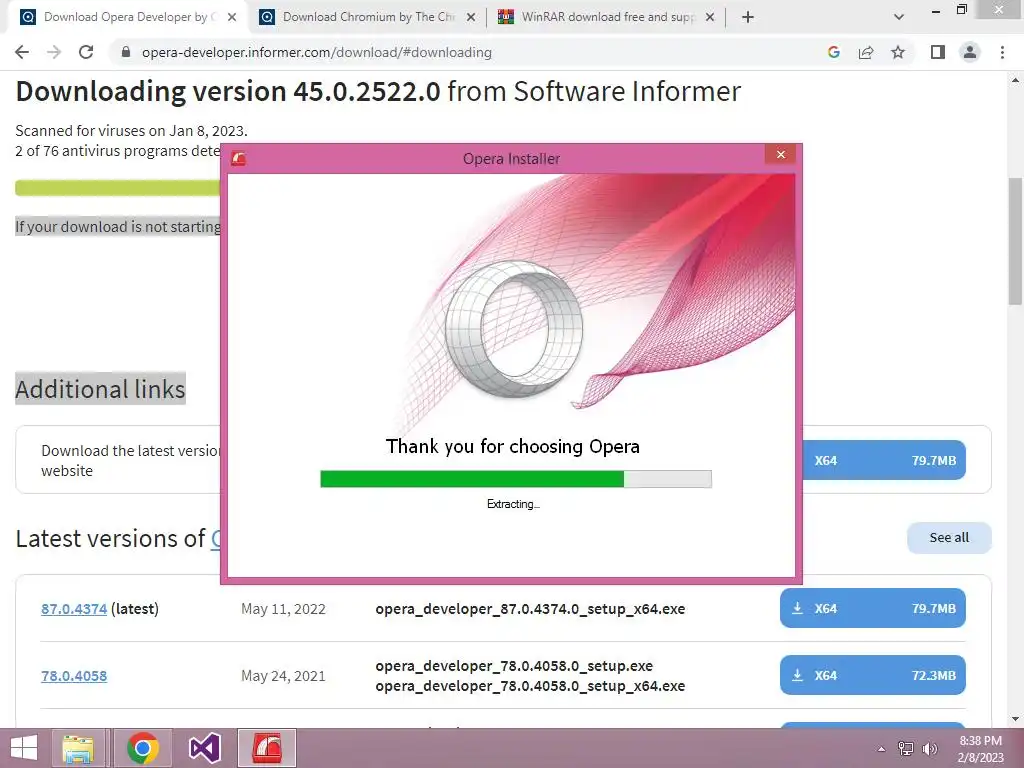Viewport: 1024px width, 768px height.
Task: Click the share page icon
Action: 866,52
